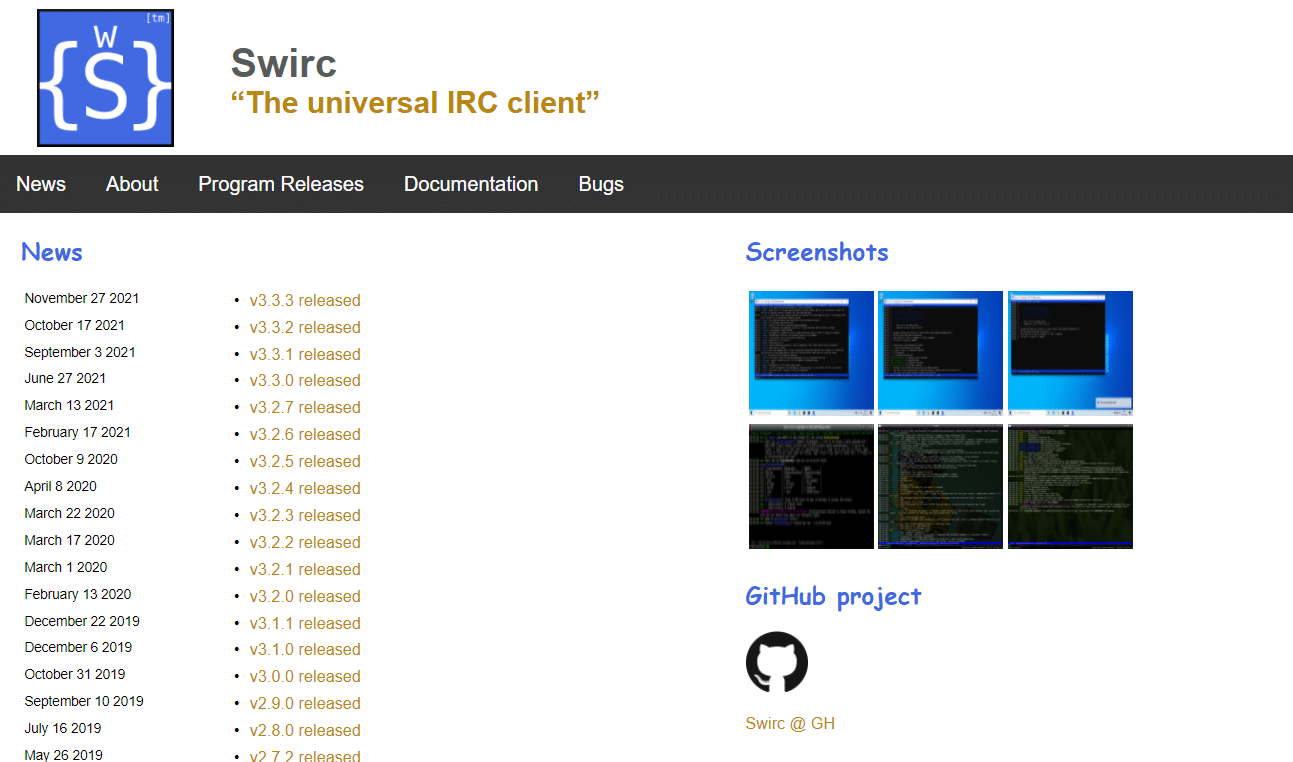Viewport: 1293px width, 762px height.
Task: Open the v3.2.0 released link
Action: click(305, 596)
